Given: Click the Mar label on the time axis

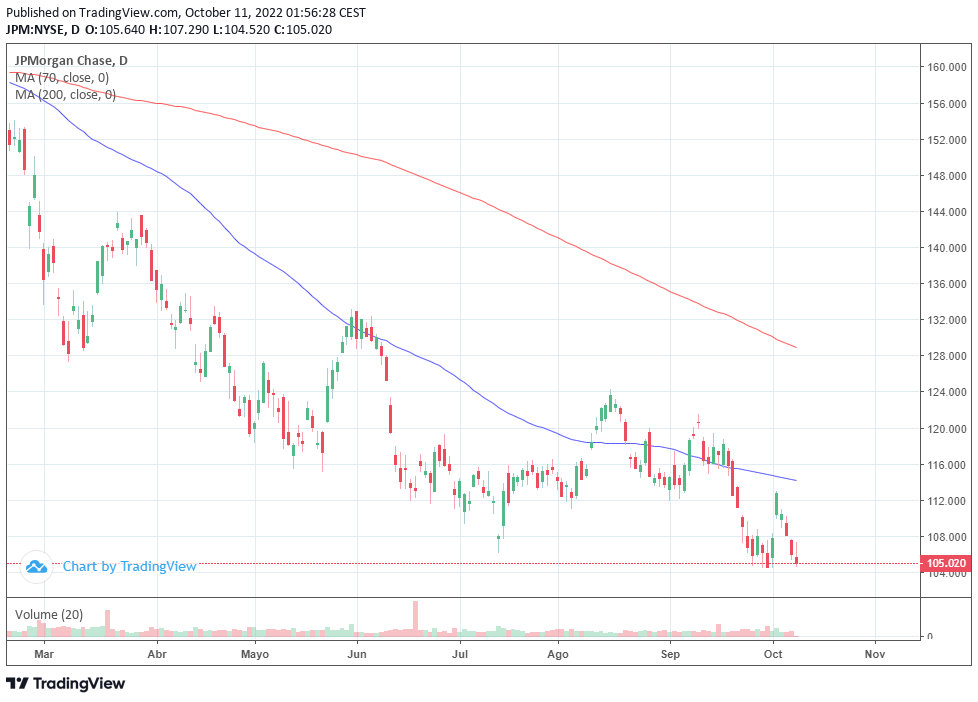Looking at the screenshot, I should [x=44, y=654].
